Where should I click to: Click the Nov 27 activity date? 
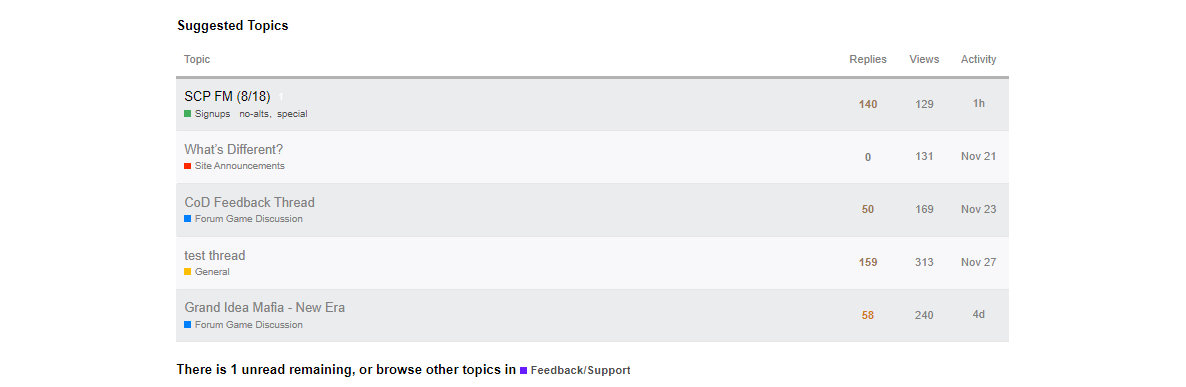(979, 262)
